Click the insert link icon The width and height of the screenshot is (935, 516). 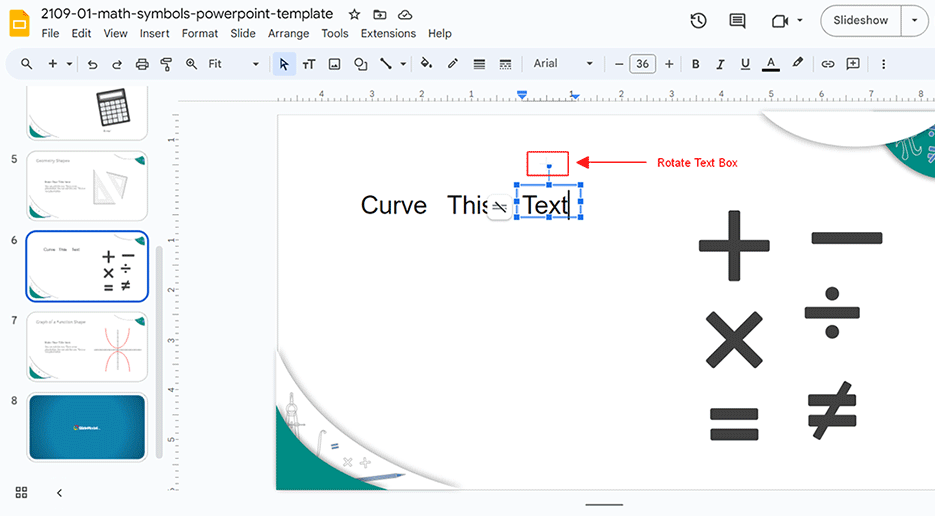(828, 64)
